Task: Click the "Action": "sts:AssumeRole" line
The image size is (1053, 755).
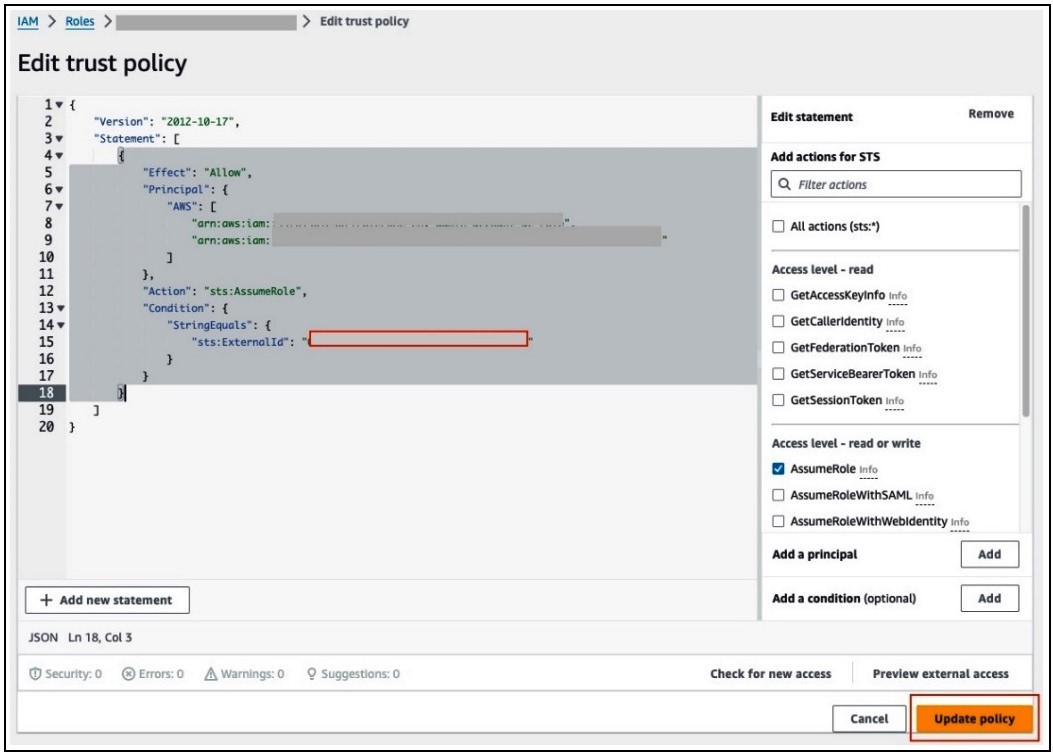Action: 224,291
